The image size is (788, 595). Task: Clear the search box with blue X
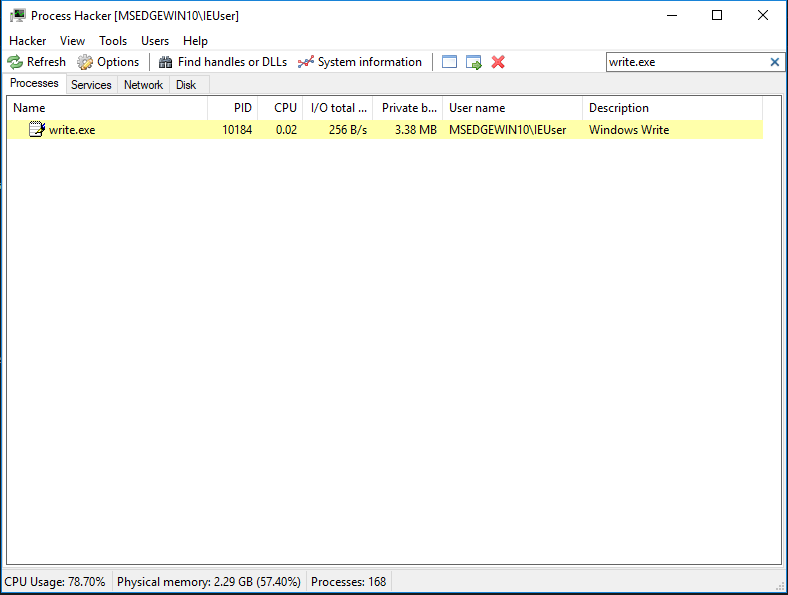pos(774,62)
